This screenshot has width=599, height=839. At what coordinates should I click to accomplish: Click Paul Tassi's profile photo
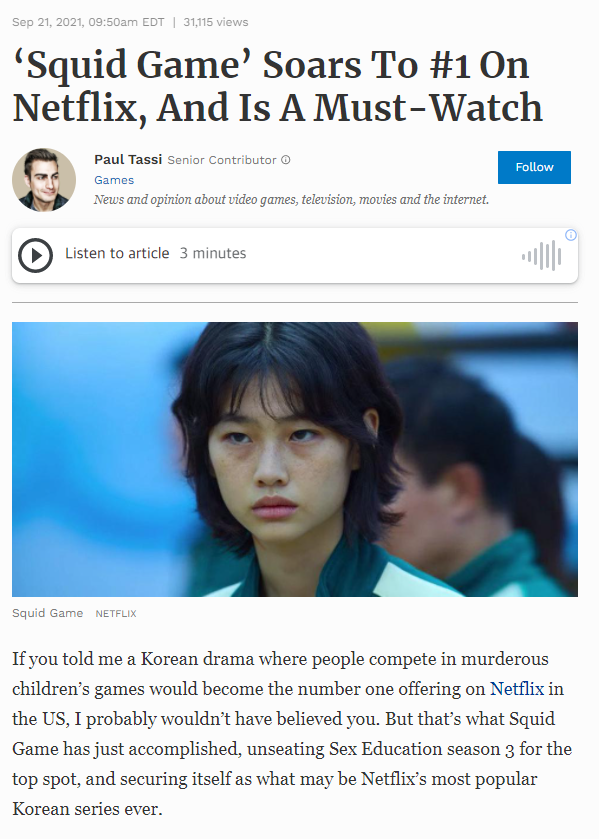click(x=44, y=180)
